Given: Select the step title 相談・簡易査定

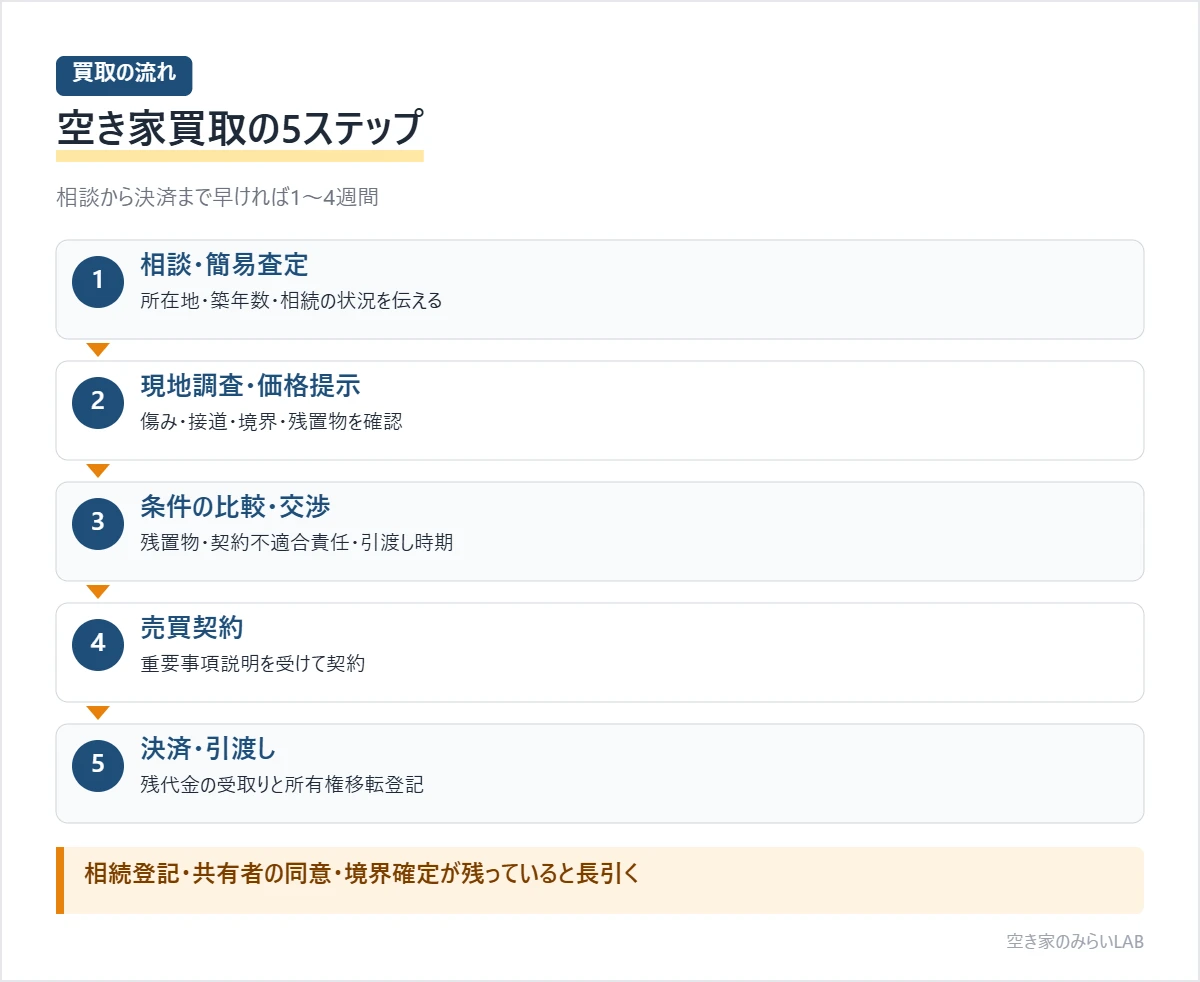Looking at the screenshot, I should [224, 265].
